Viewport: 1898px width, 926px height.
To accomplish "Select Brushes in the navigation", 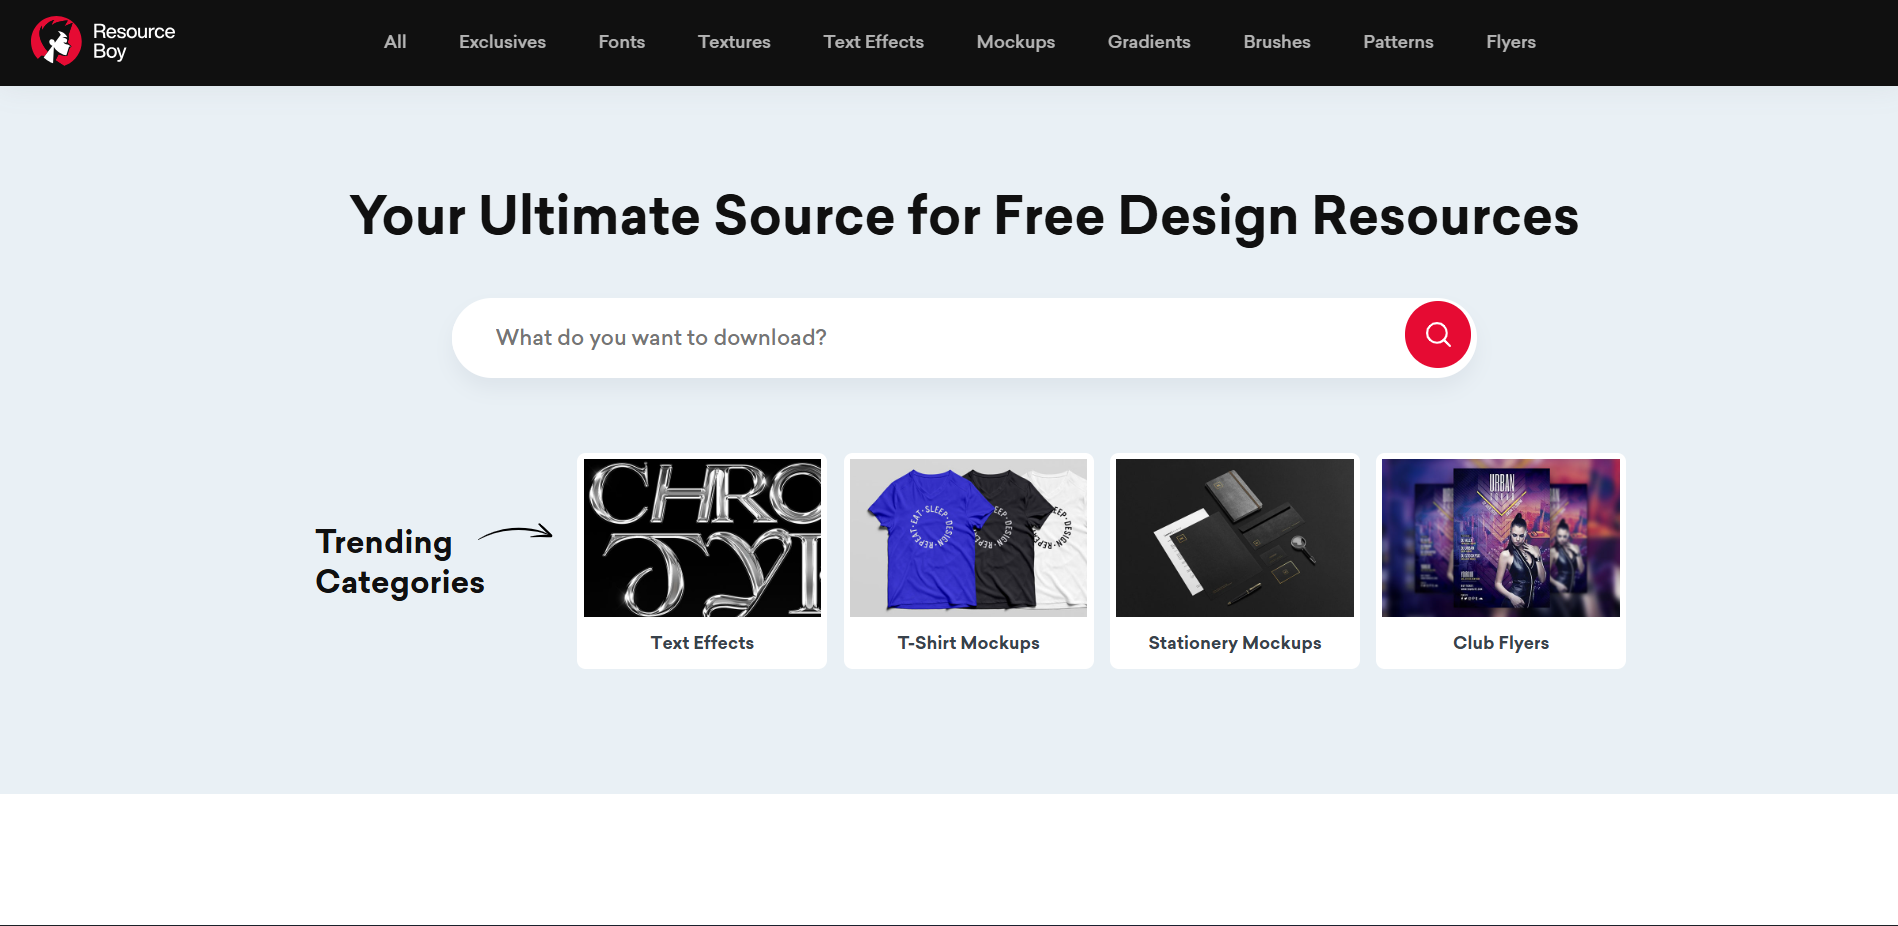I will [1276, 42].
